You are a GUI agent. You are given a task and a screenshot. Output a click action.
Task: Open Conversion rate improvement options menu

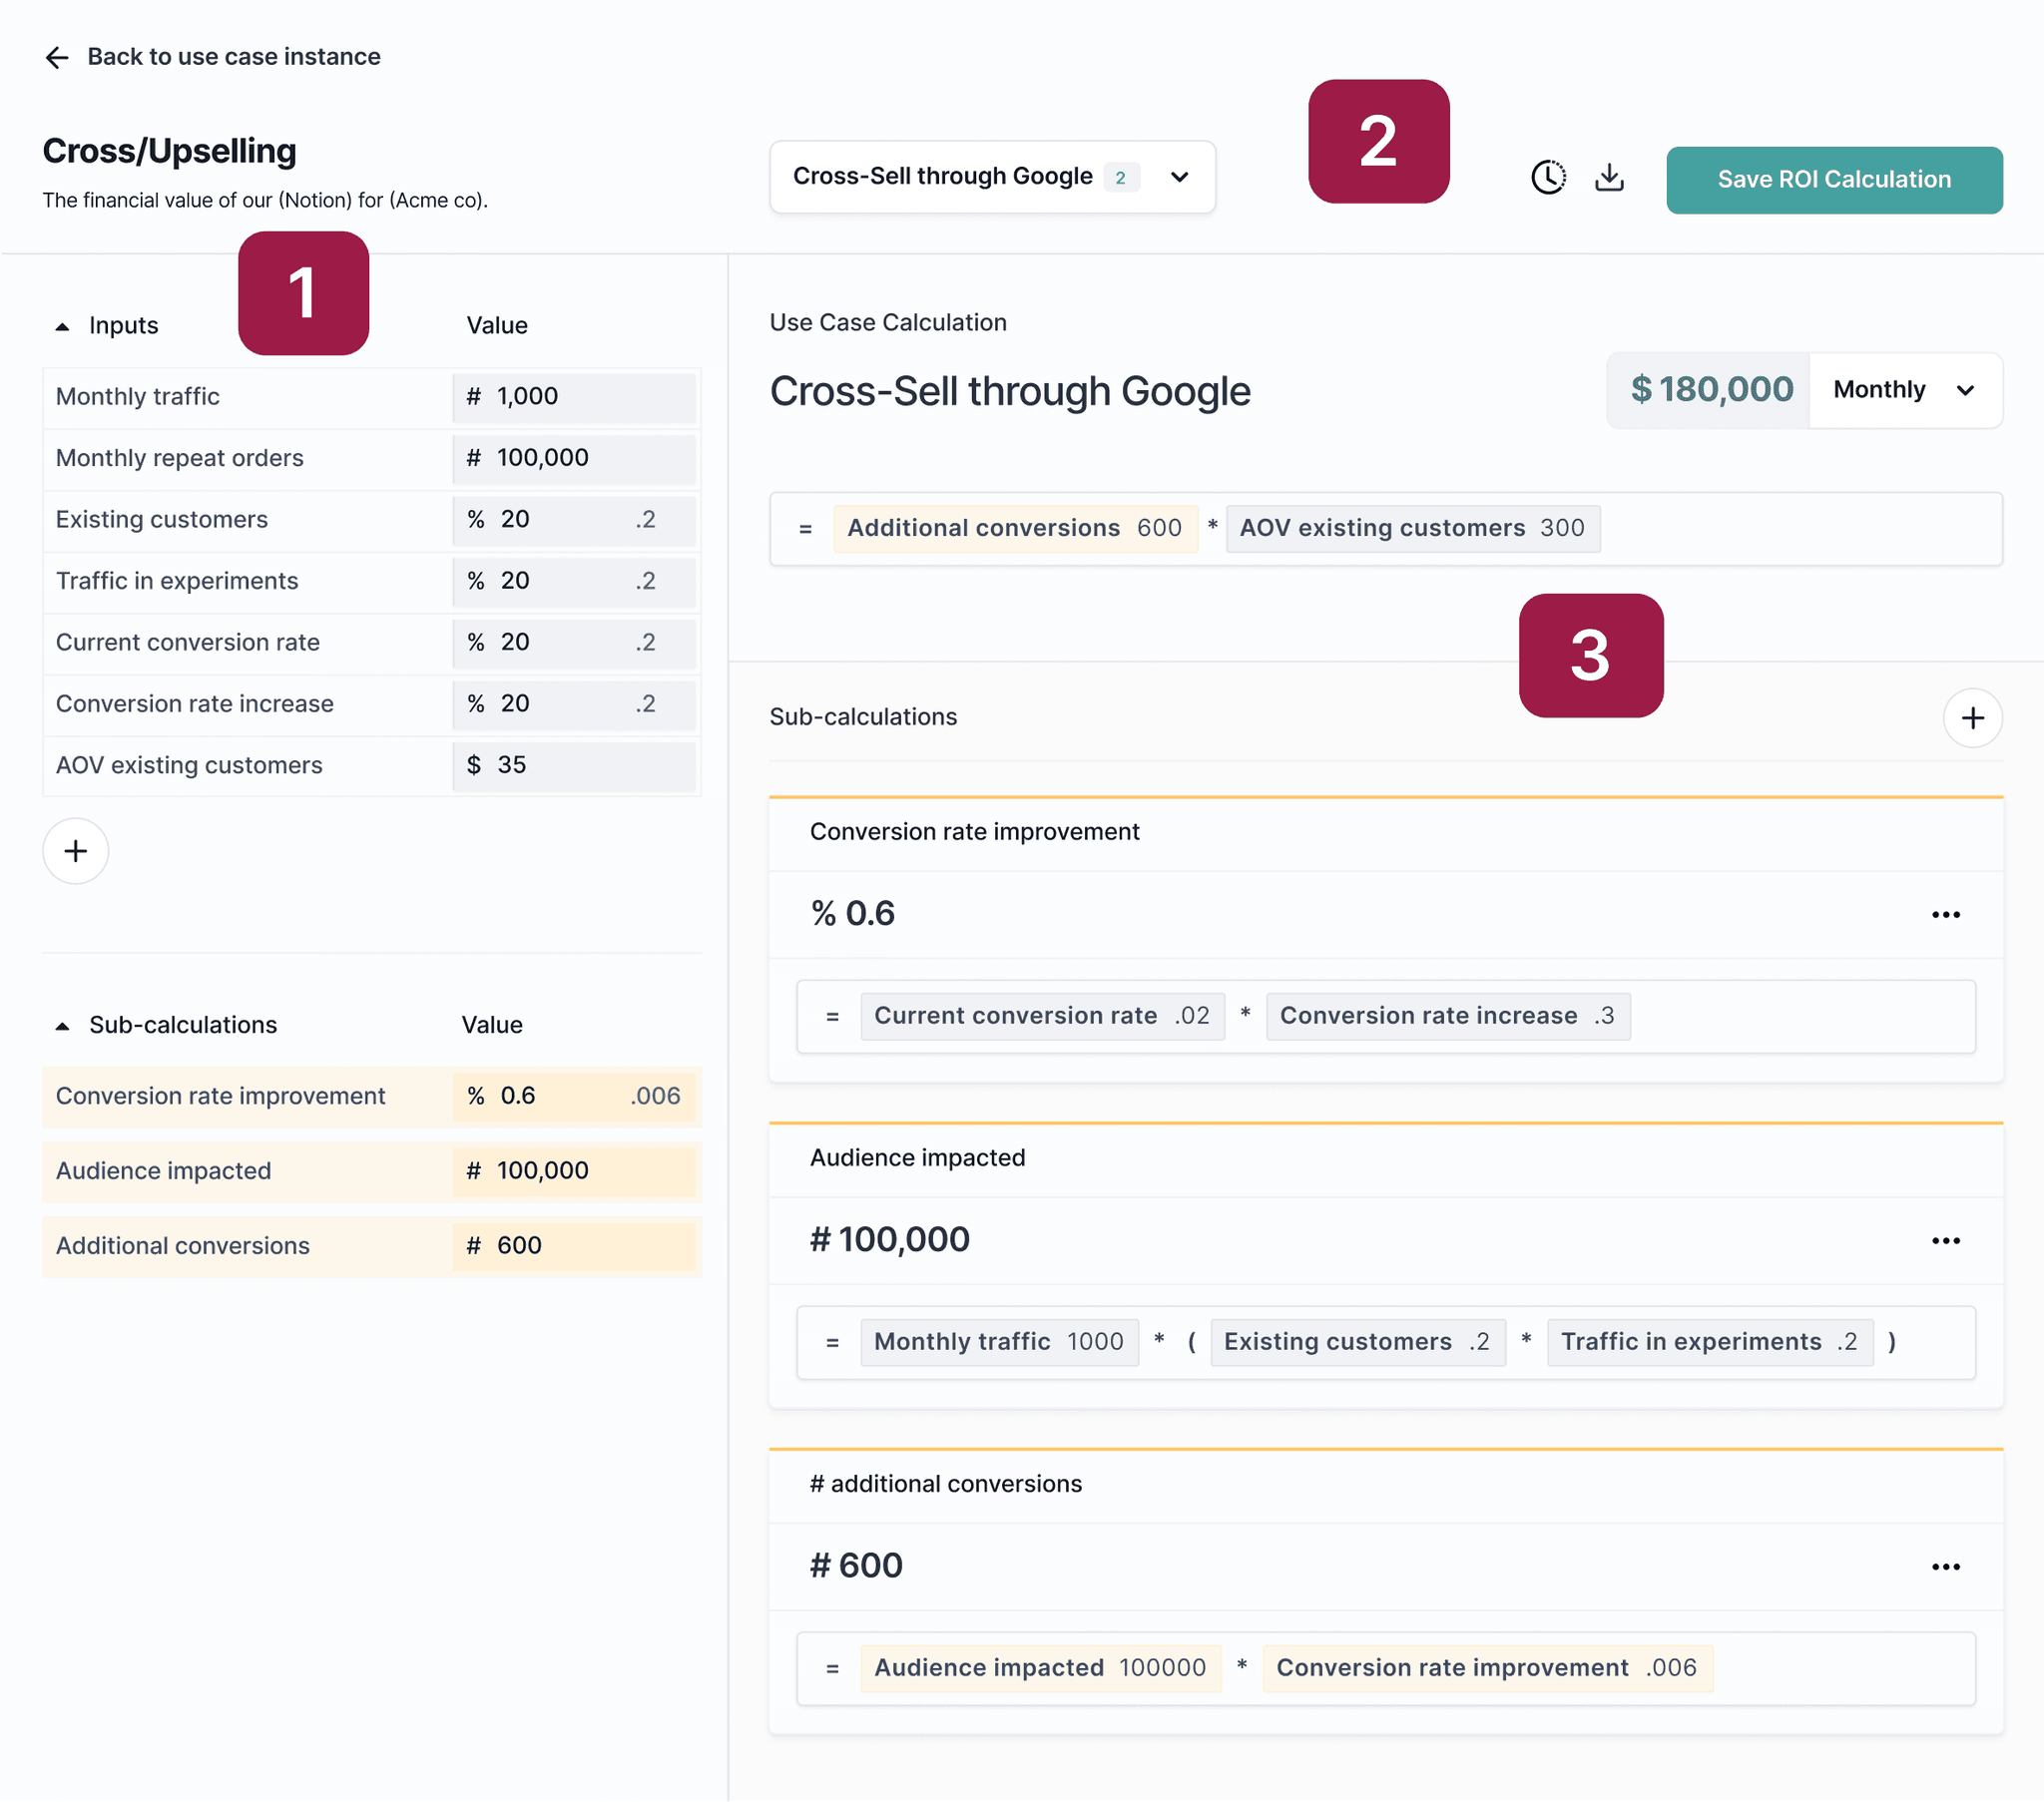coord(1944,914)
